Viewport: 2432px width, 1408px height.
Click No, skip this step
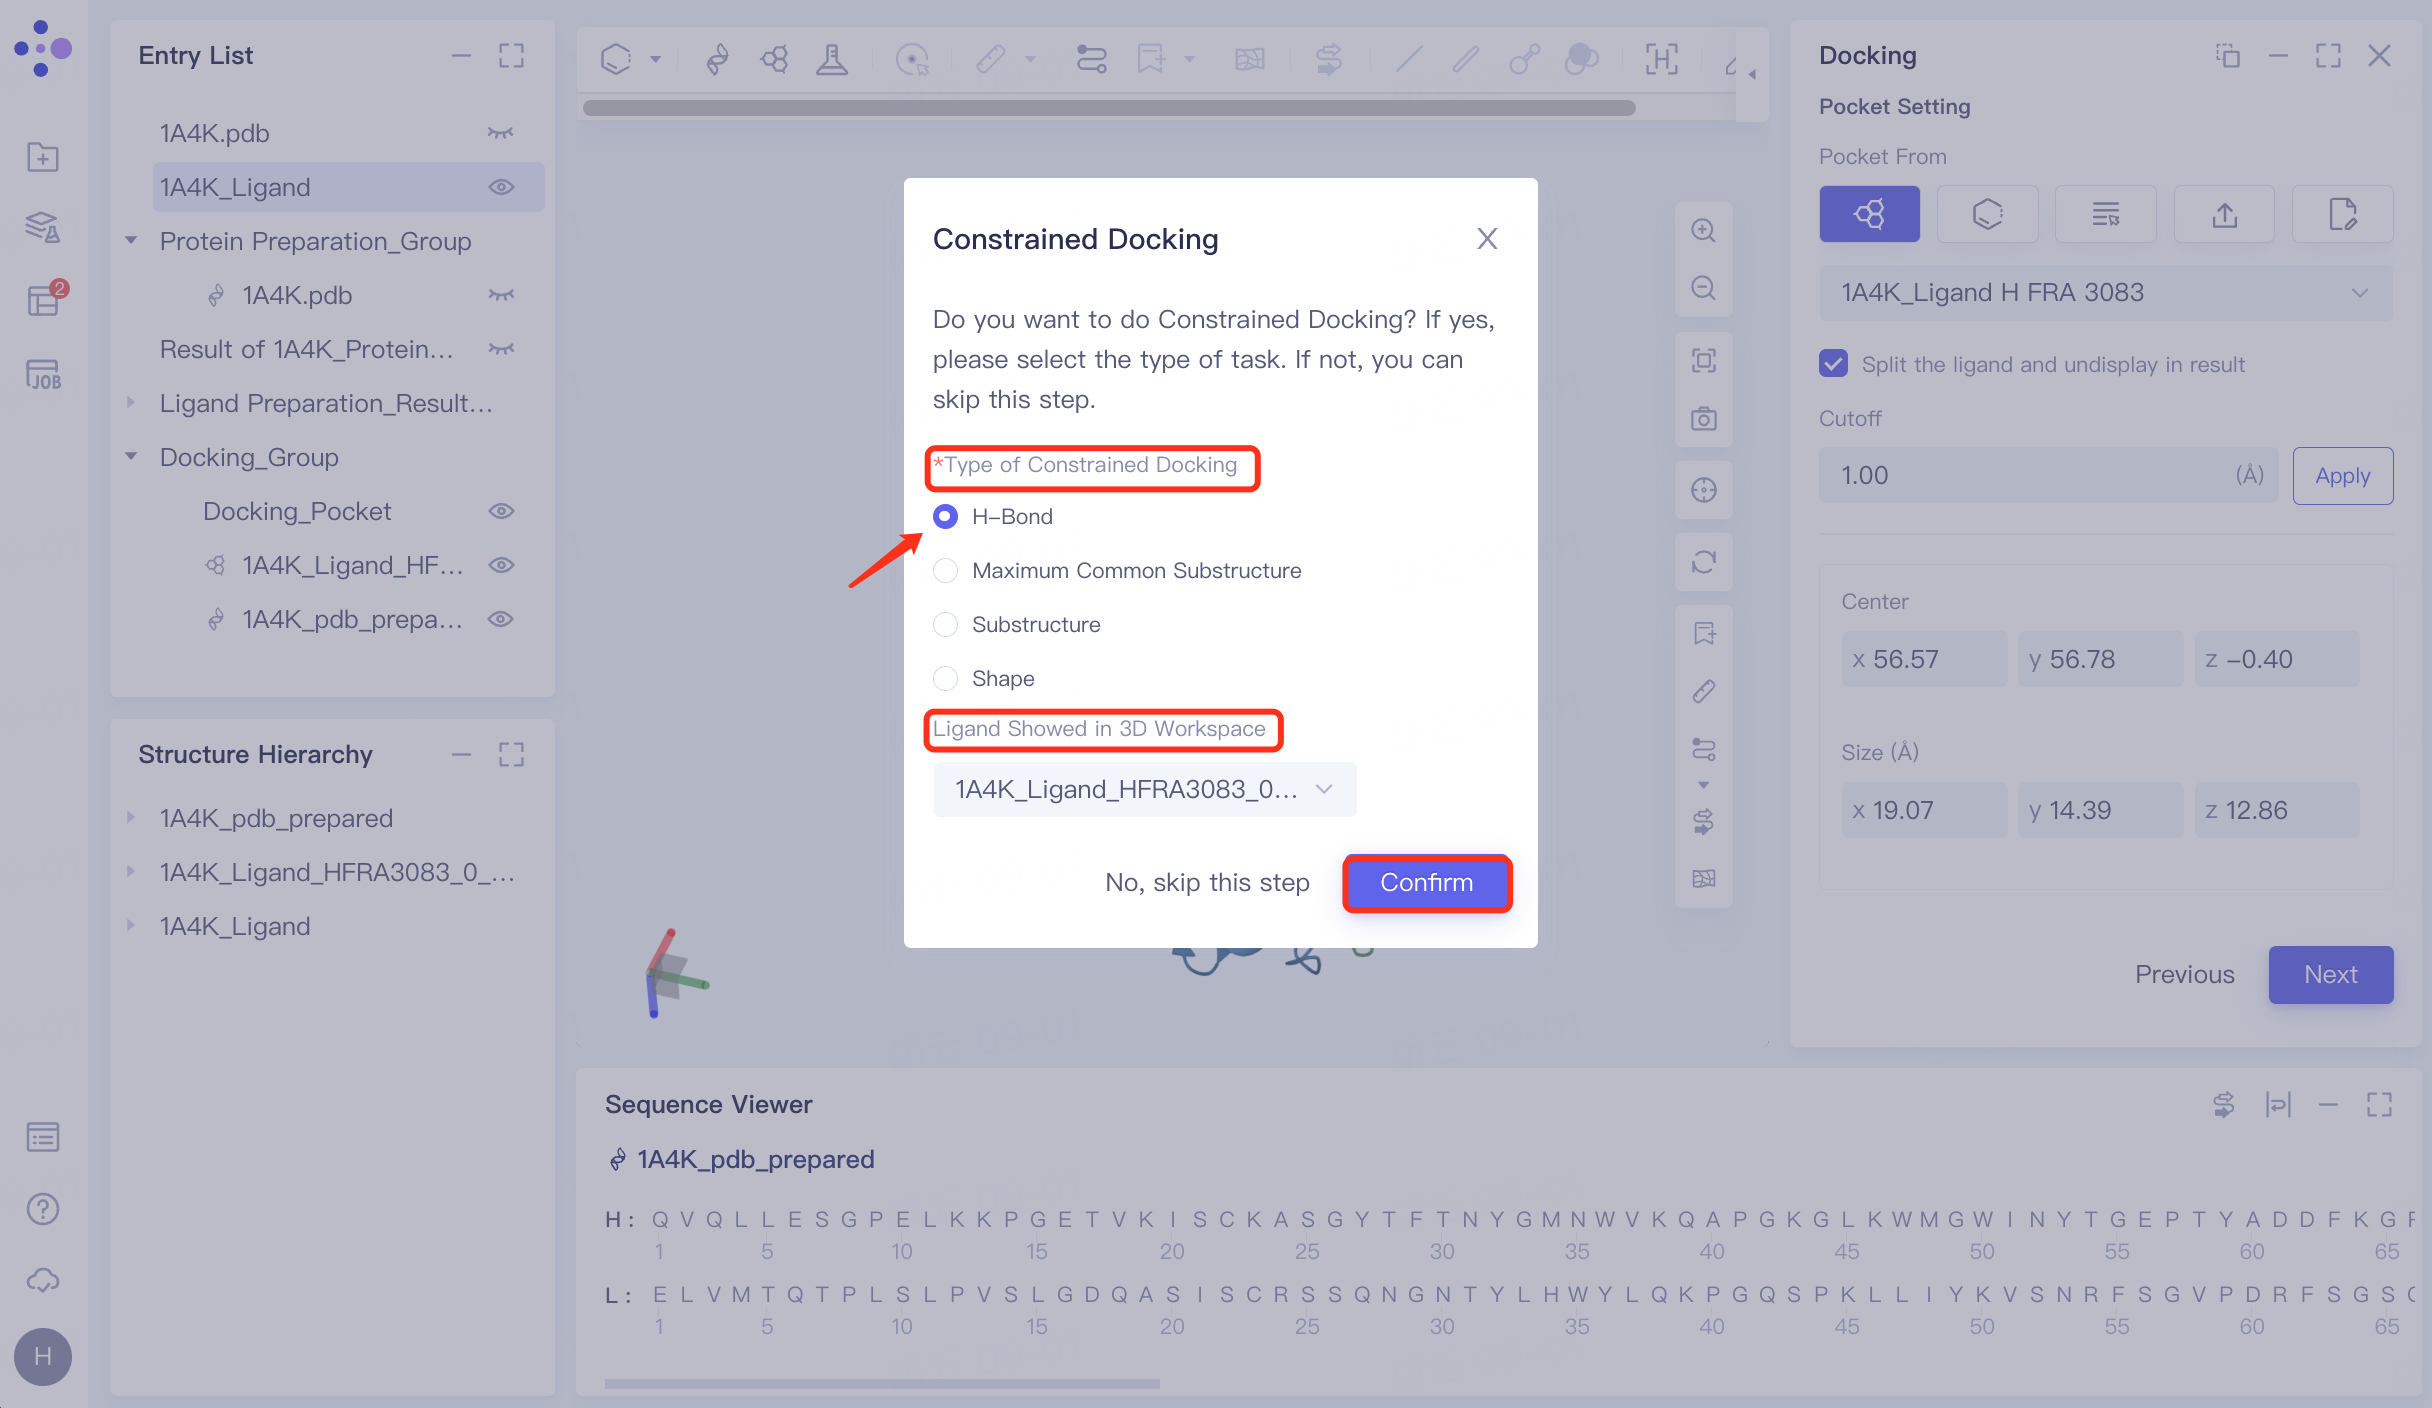[x=1207, y=883]
